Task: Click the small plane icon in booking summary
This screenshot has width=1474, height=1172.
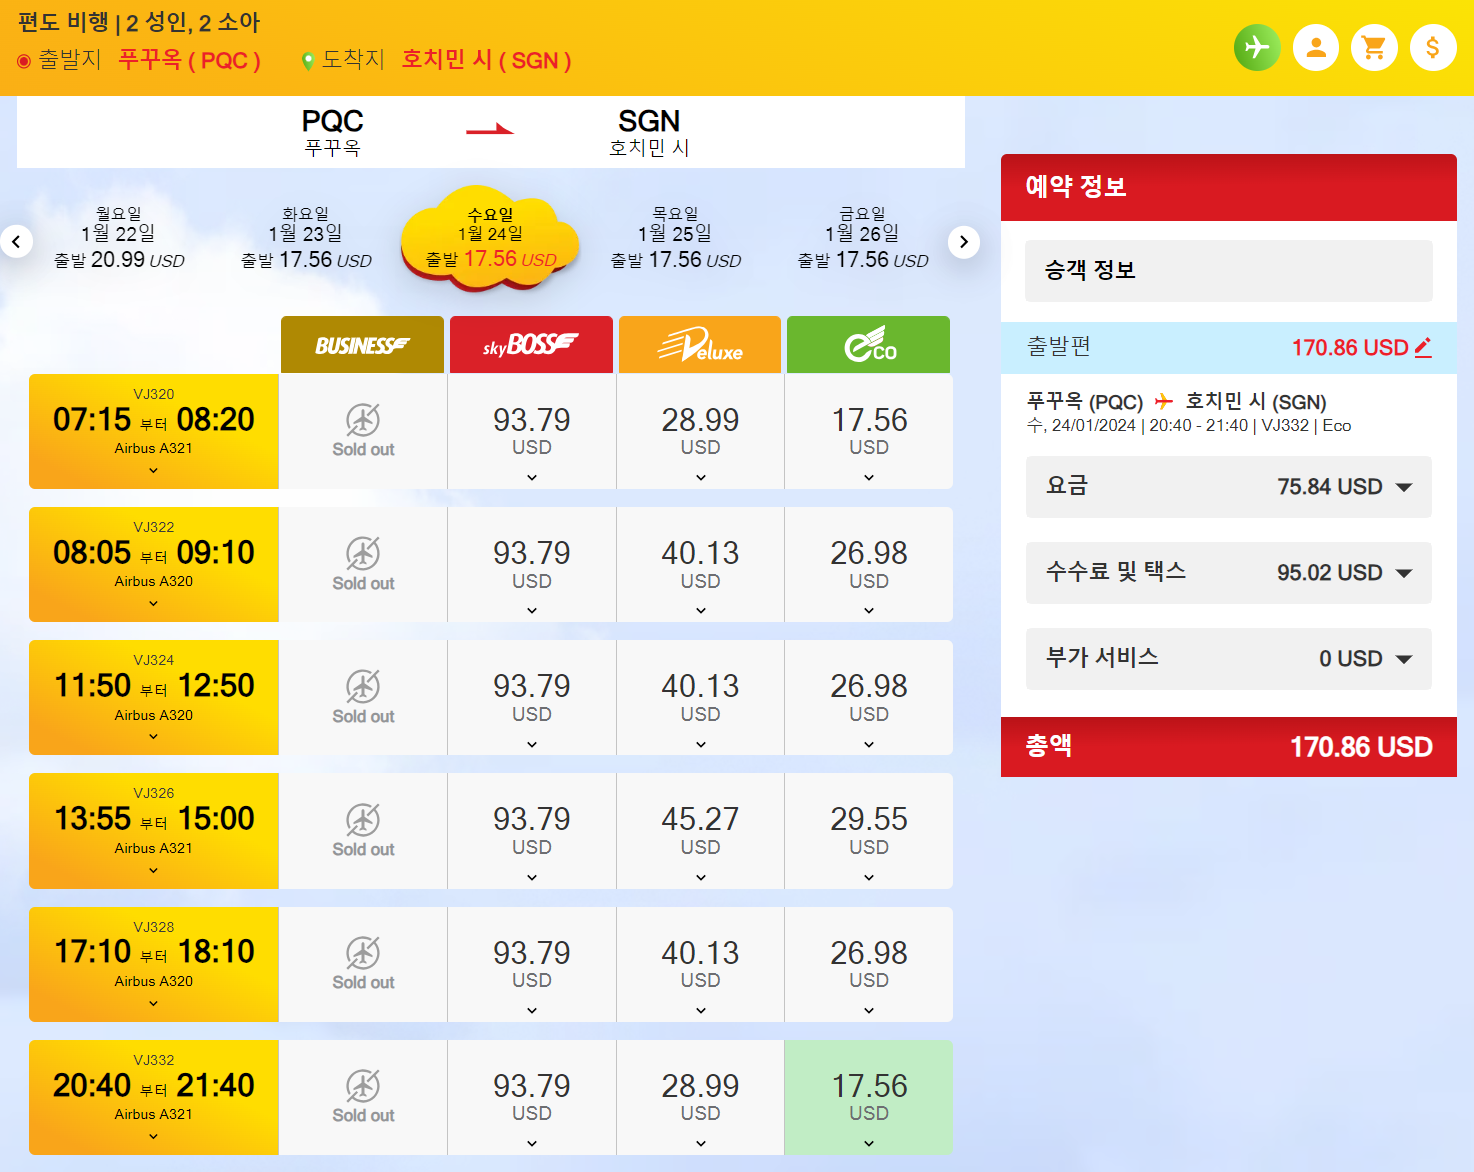Action: (x=1163, y=402)
